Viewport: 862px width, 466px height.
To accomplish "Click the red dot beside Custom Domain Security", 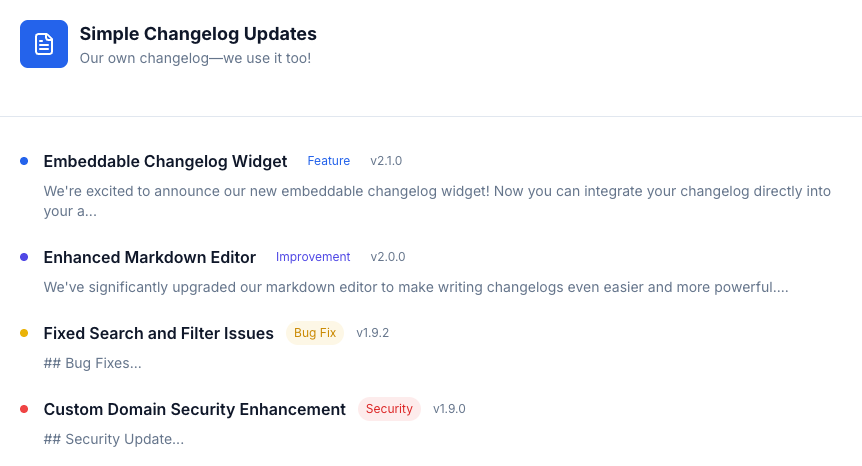I will point(24,409).
